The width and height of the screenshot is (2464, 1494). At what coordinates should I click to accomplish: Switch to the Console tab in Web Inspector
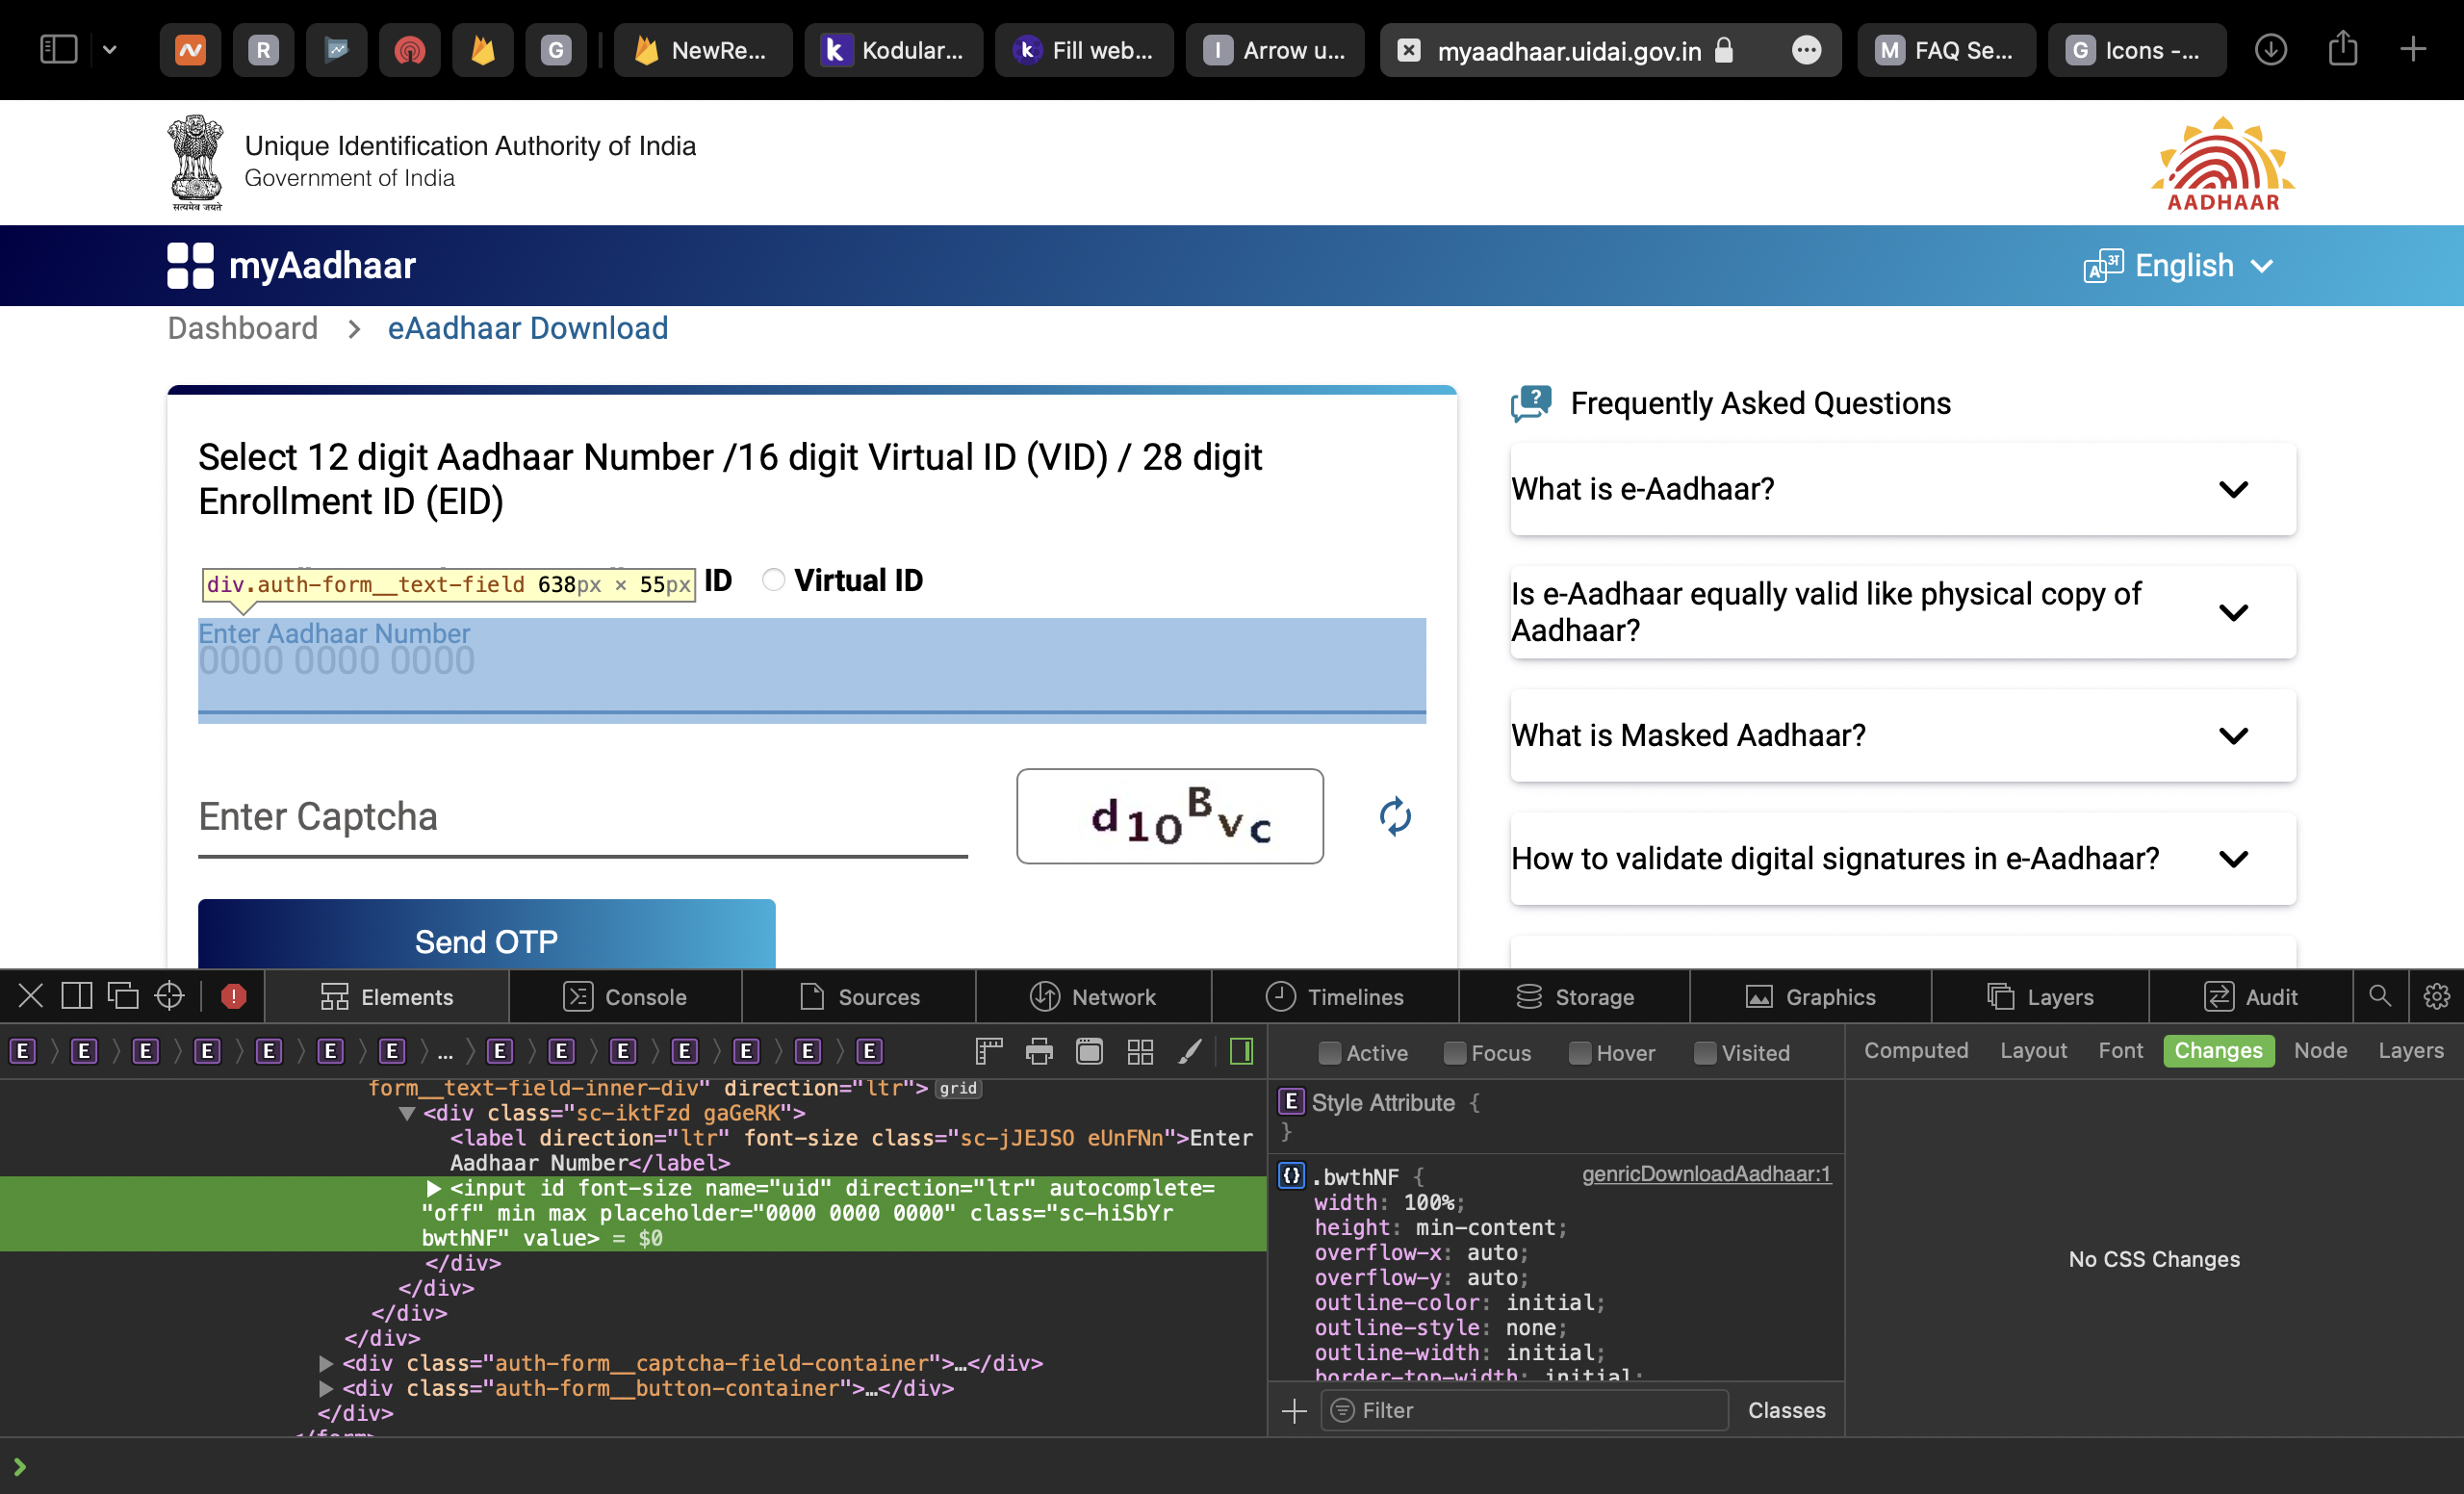pos(626,996)
